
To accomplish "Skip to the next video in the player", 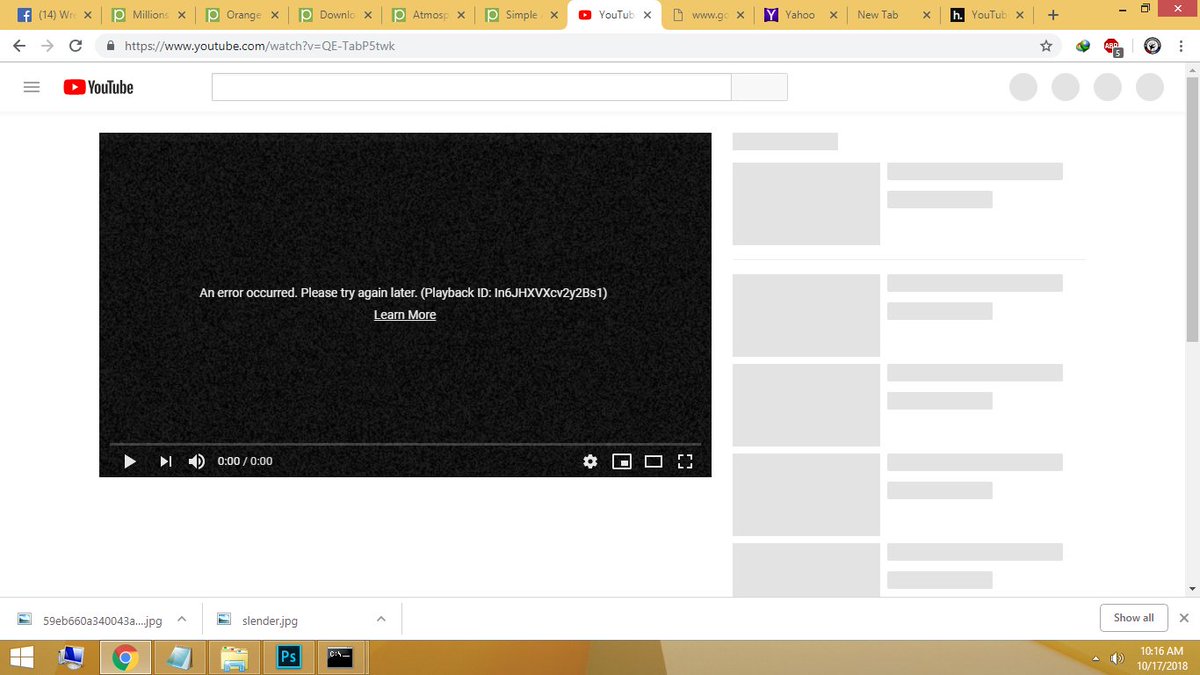I will click(166, 461).
